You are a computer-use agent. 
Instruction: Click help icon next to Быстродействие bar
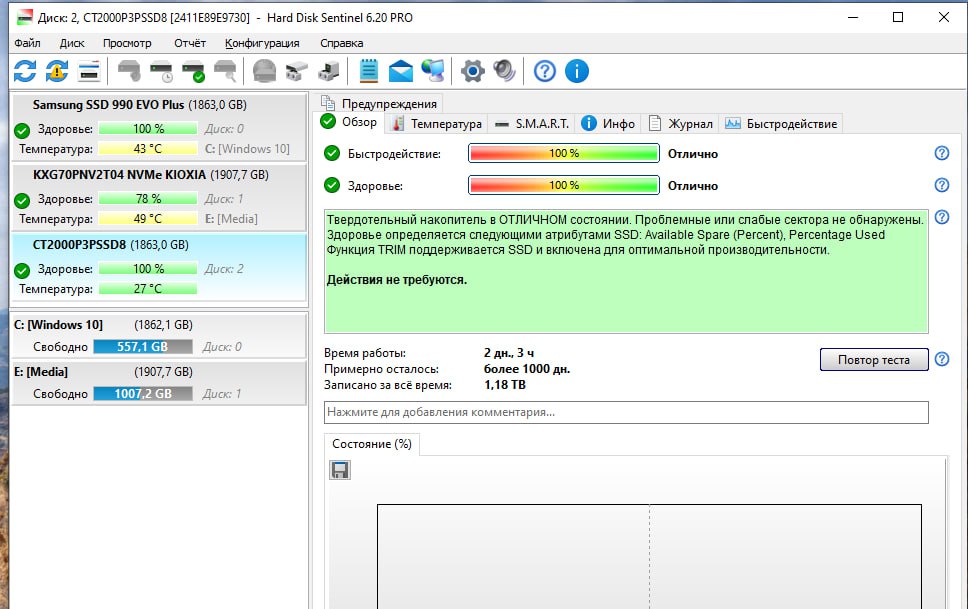click(x=941, y=153)
